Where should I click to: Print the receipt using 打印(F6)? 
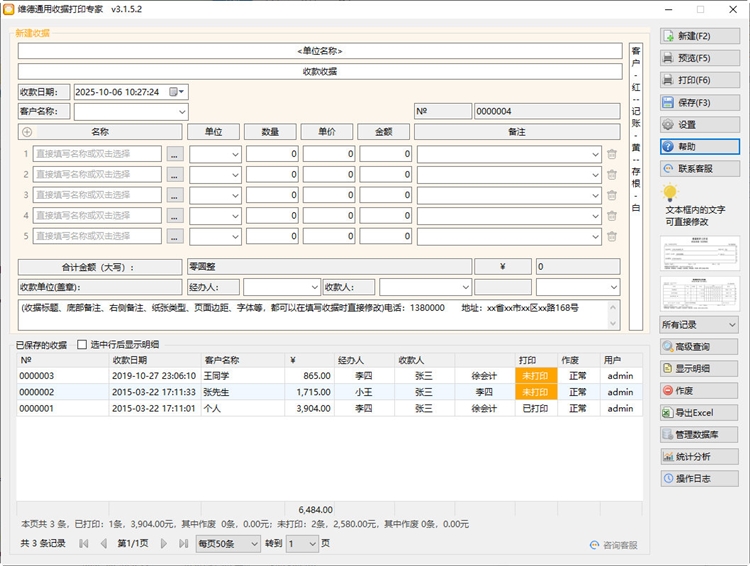pos(699,80)
